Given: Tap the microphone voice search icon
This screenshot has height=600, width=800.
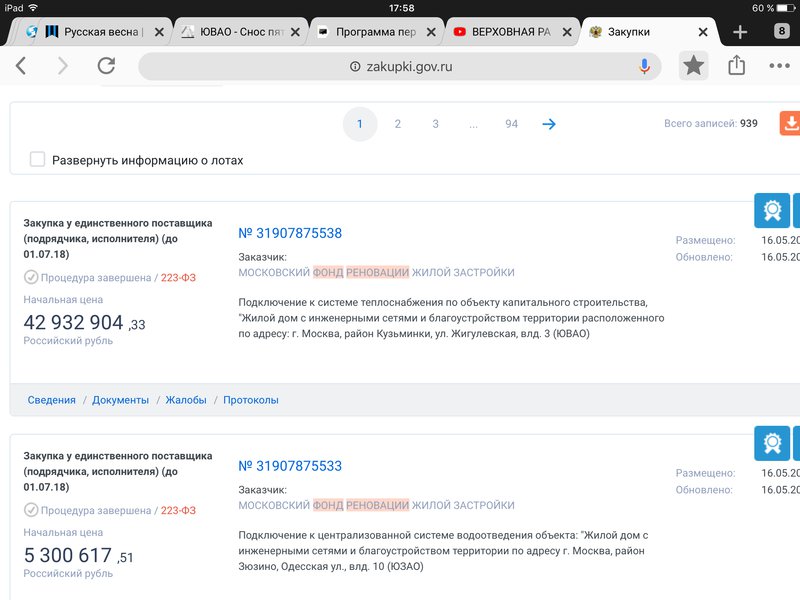Looking at the screenshot, I should point(644,66).
